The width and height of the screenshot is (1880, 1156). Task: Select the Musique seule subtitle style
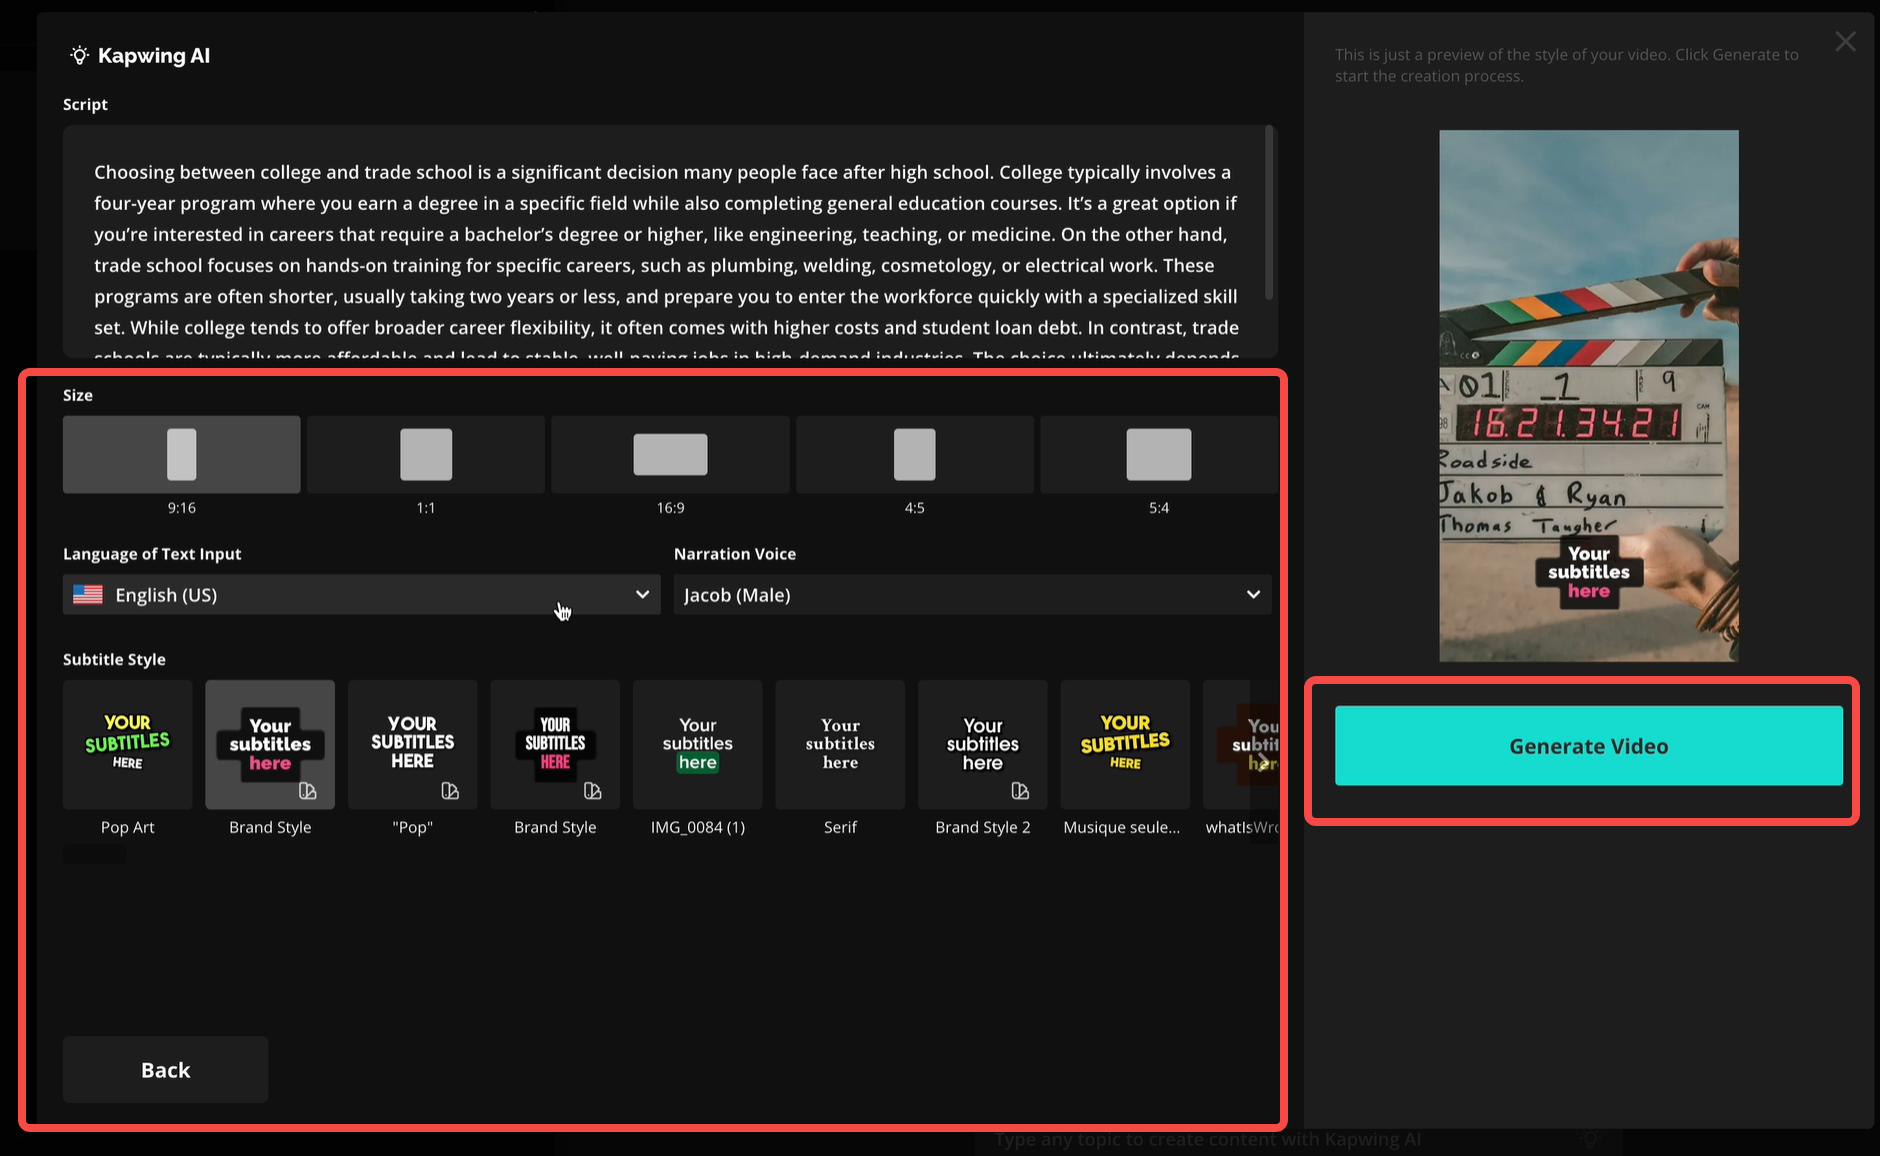(x=1124, y=745)
